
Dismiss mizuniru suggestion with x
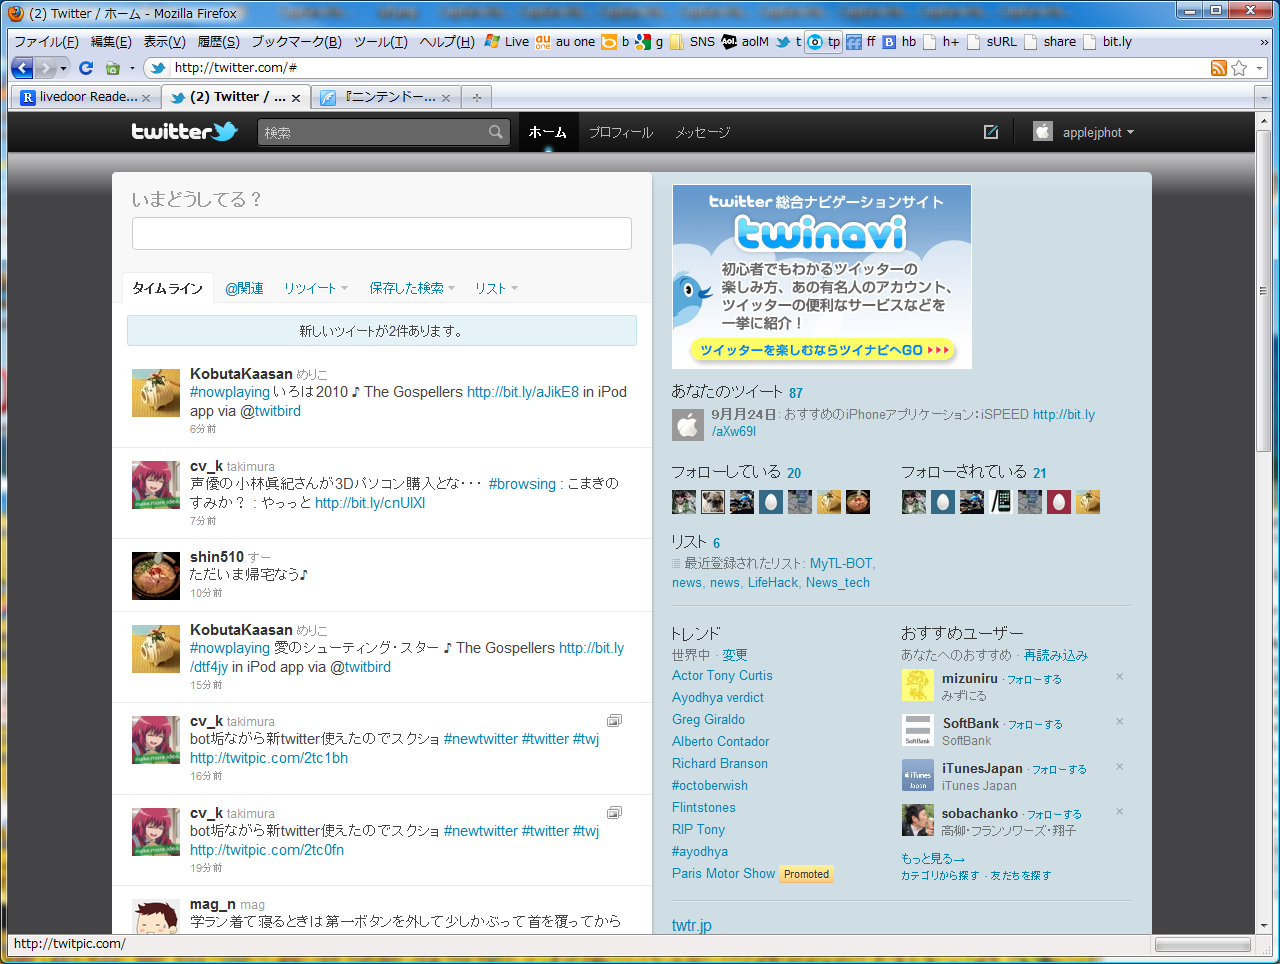(x=1120, y=677)
